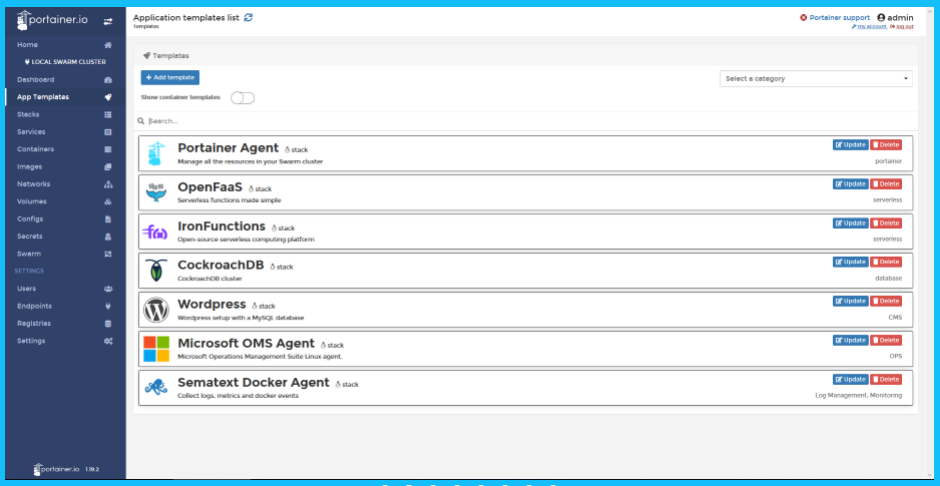Click the Swarm icon in sidebar
Screen dimensions: 940x486
click(x=108, y=253)
